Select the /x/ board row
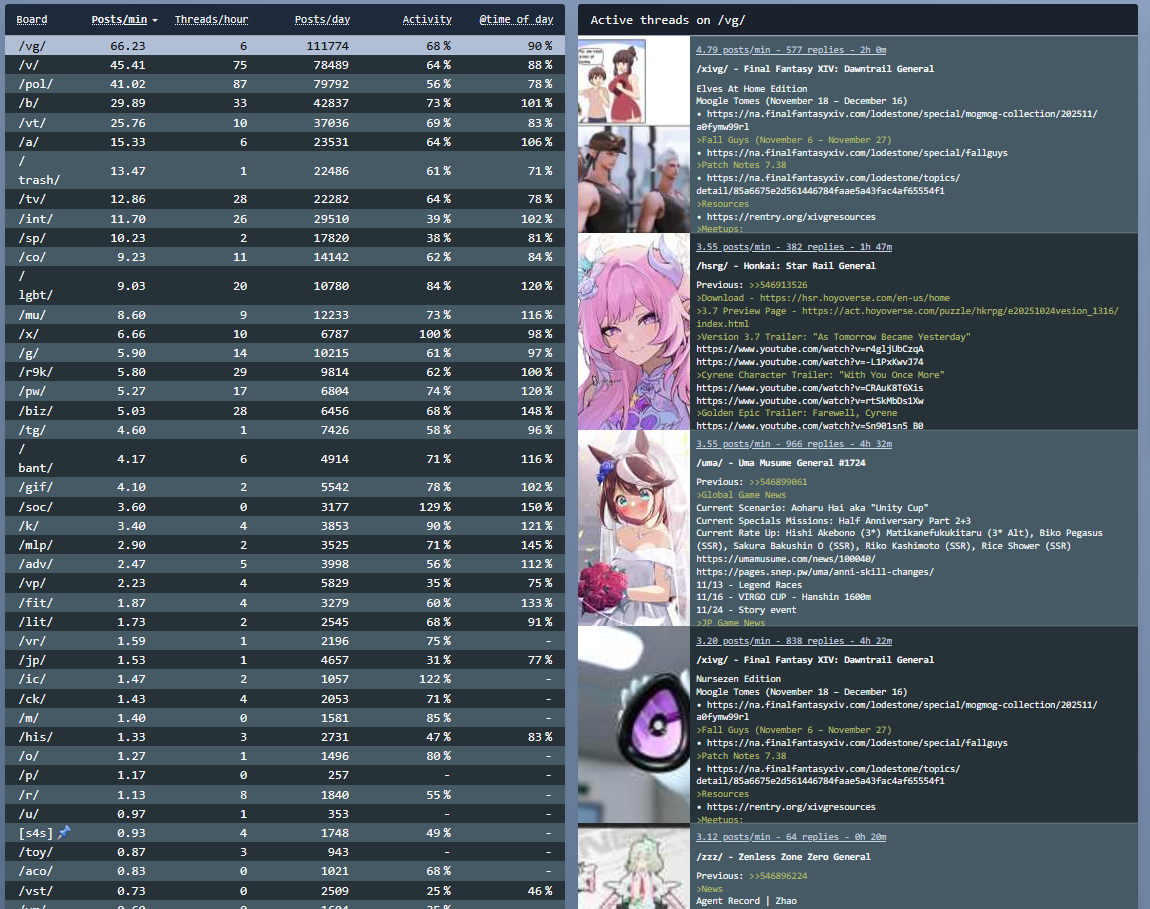1150x909 pixels. tap(285, 334)
